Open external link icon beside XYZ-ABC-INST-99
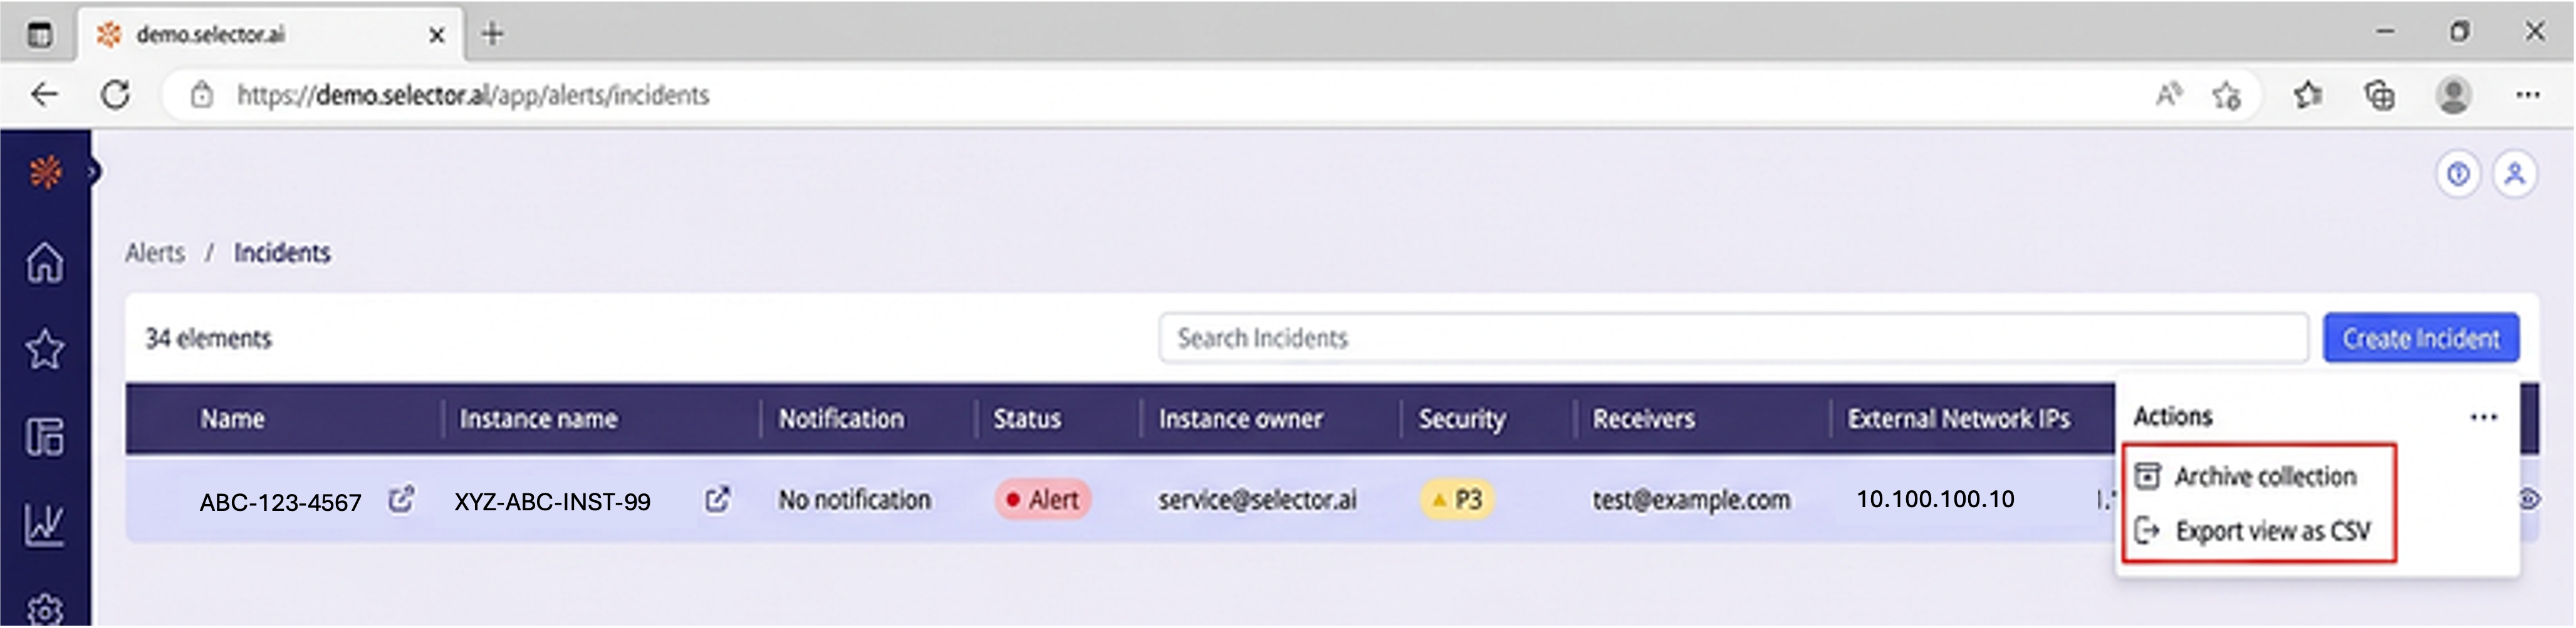The width and height of the screenshot is (2576, 628). [x=717, y=499]
